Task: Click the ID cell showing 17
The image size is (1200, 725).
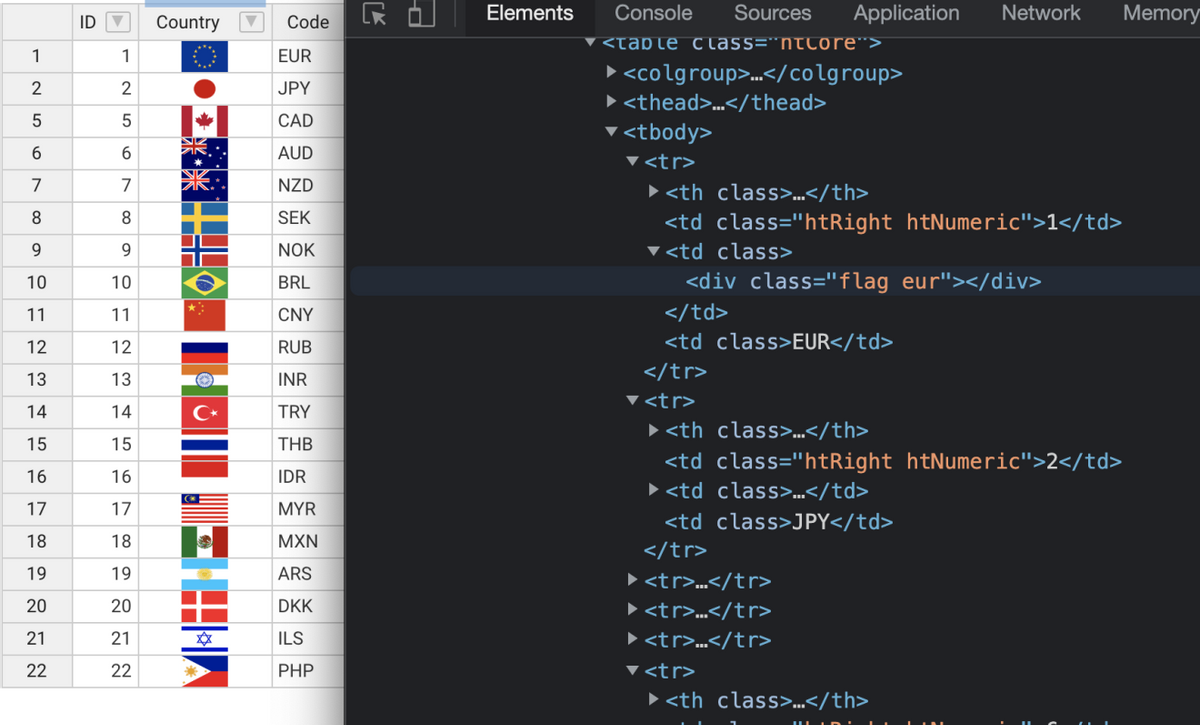Action: (105, 509)
